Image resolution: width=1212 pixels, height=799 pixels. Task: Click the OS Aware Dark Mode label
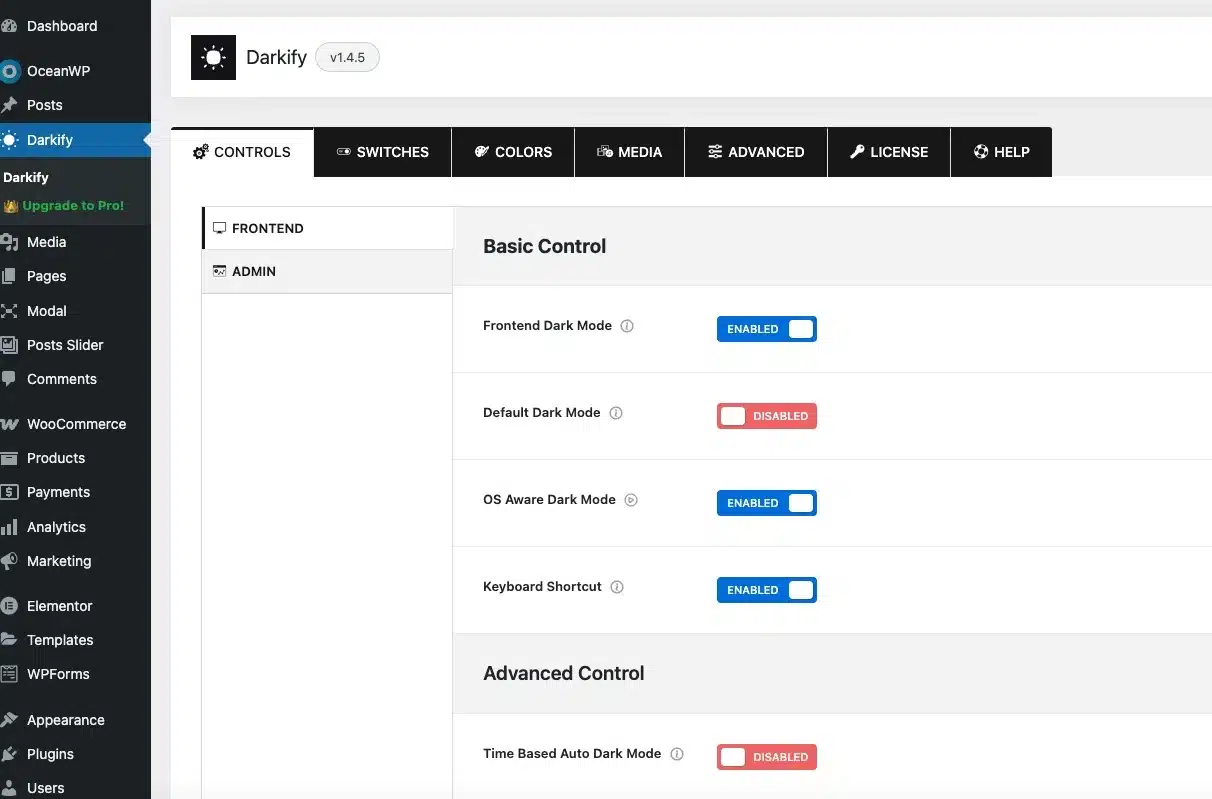point(549,500)
